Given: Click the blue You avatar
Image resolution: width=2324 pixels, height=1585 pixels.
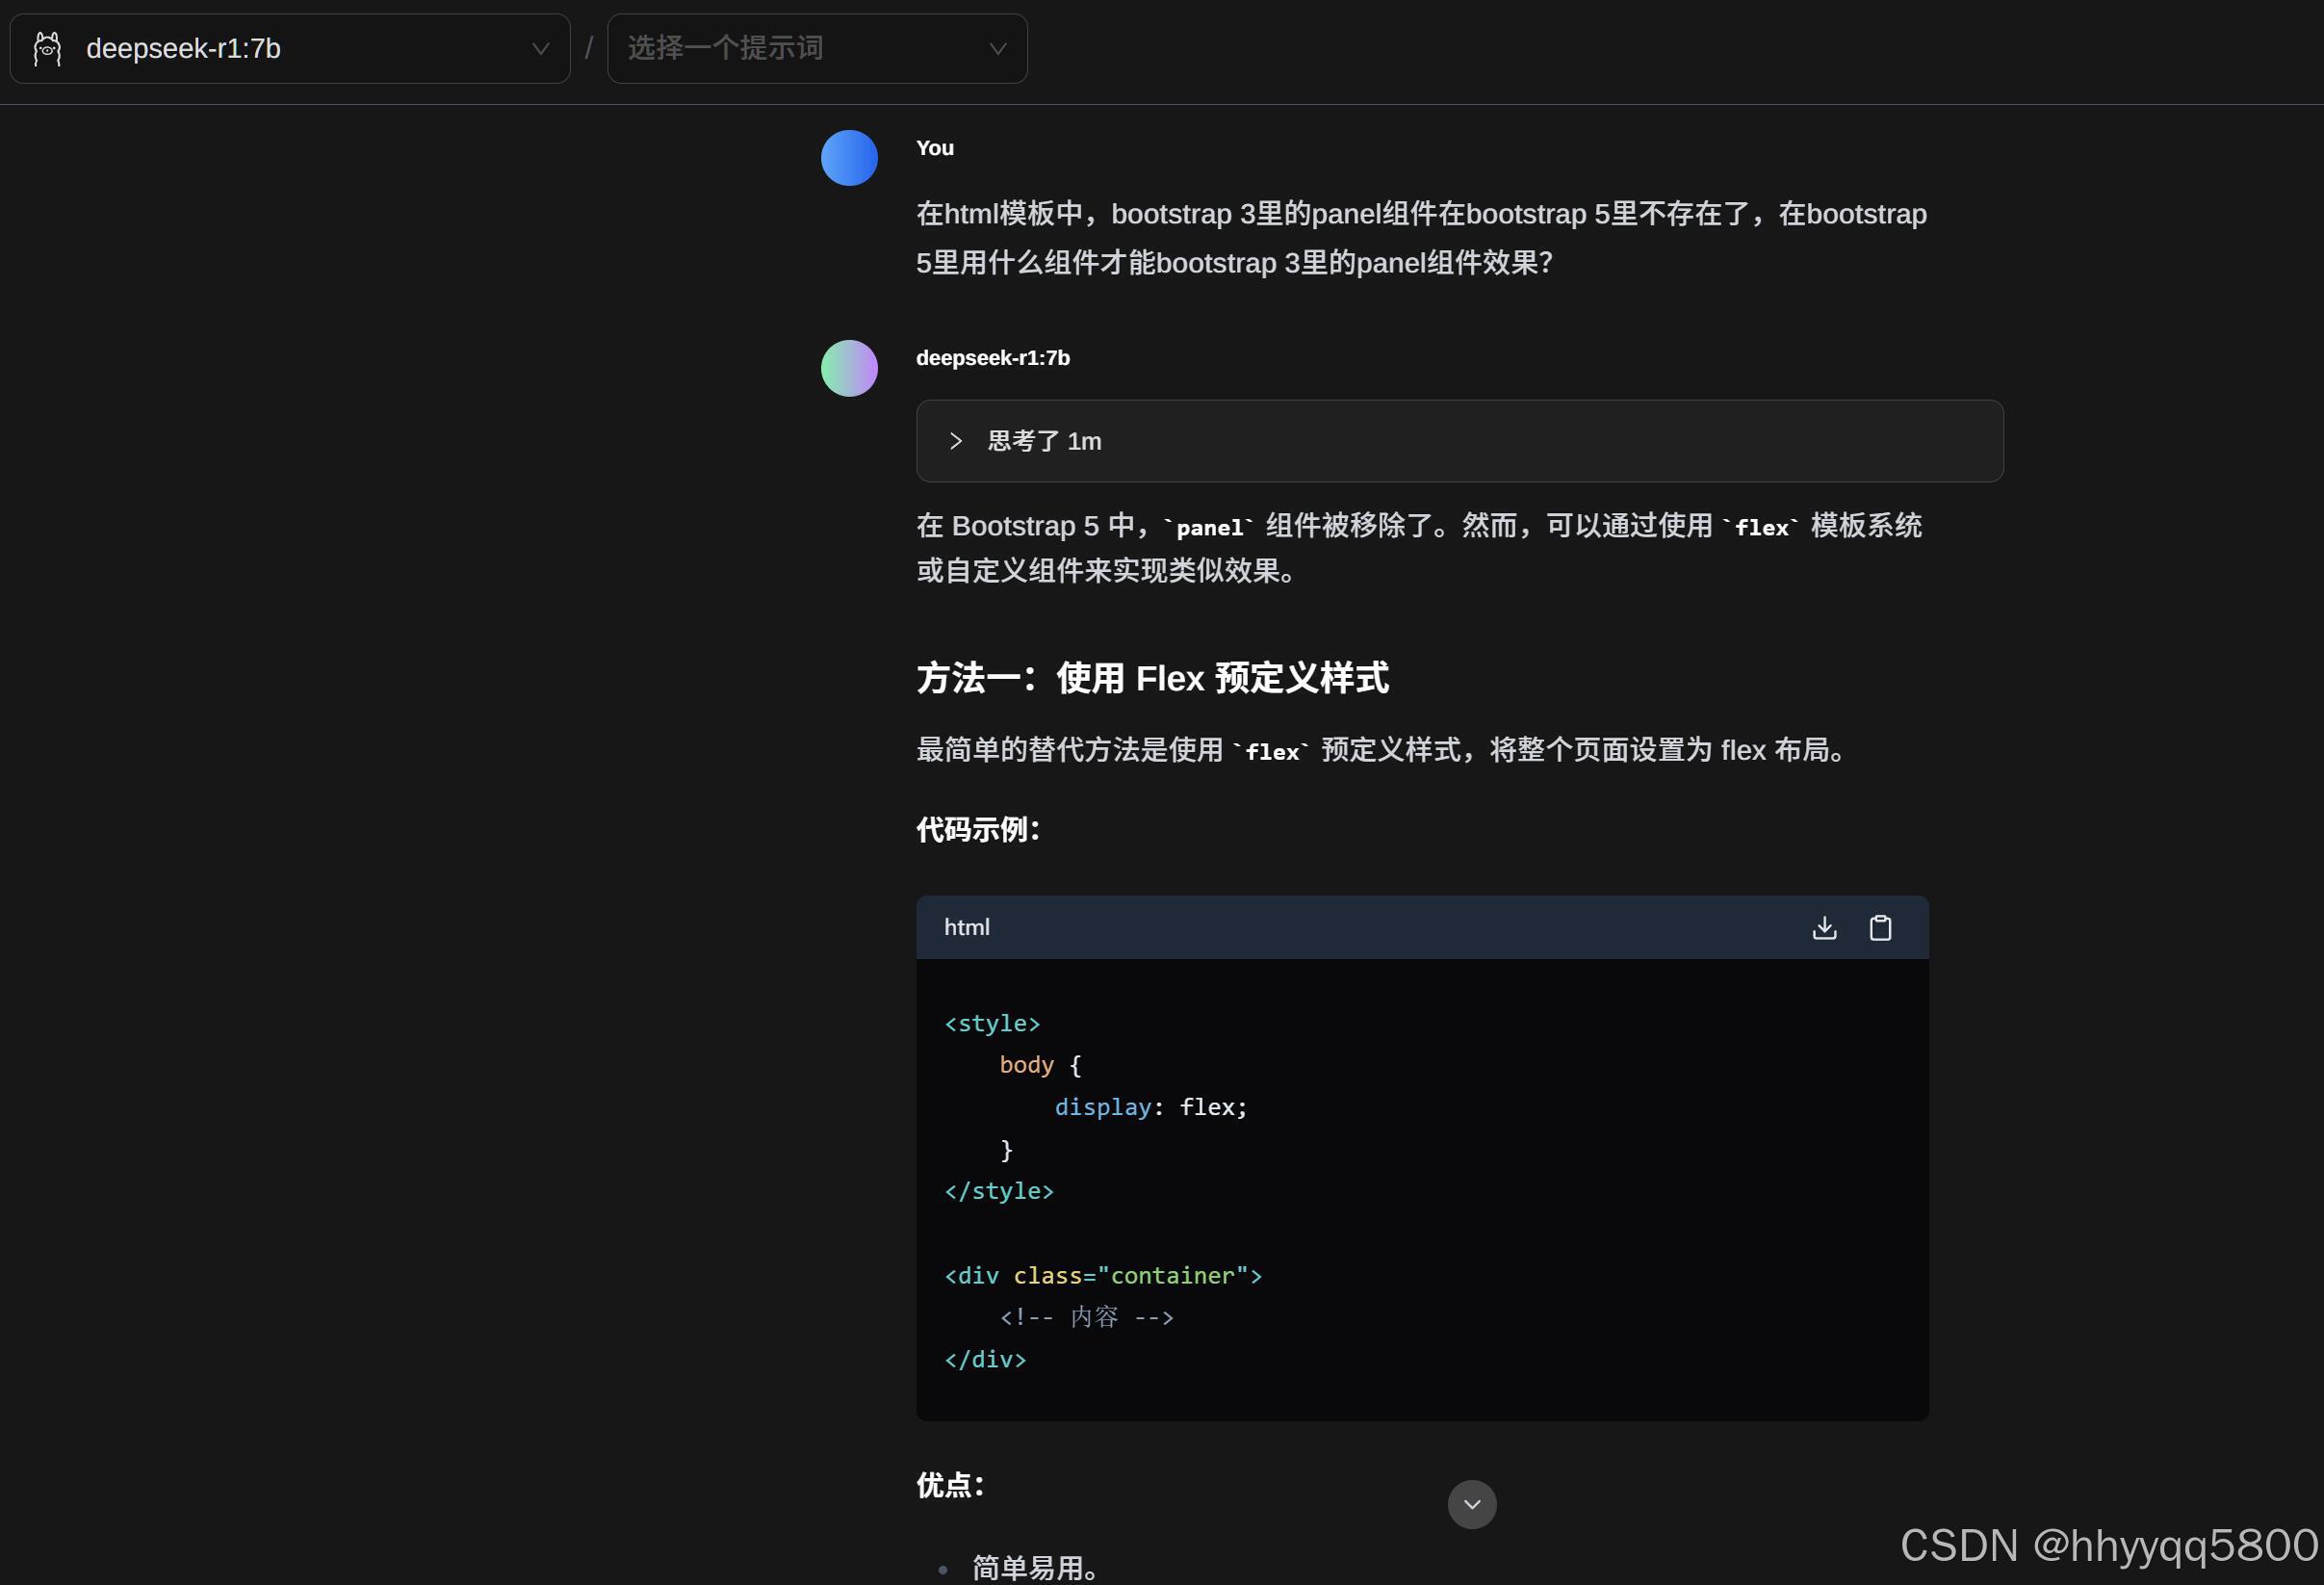Looking at the screenshot, I should tap(849, 158).
